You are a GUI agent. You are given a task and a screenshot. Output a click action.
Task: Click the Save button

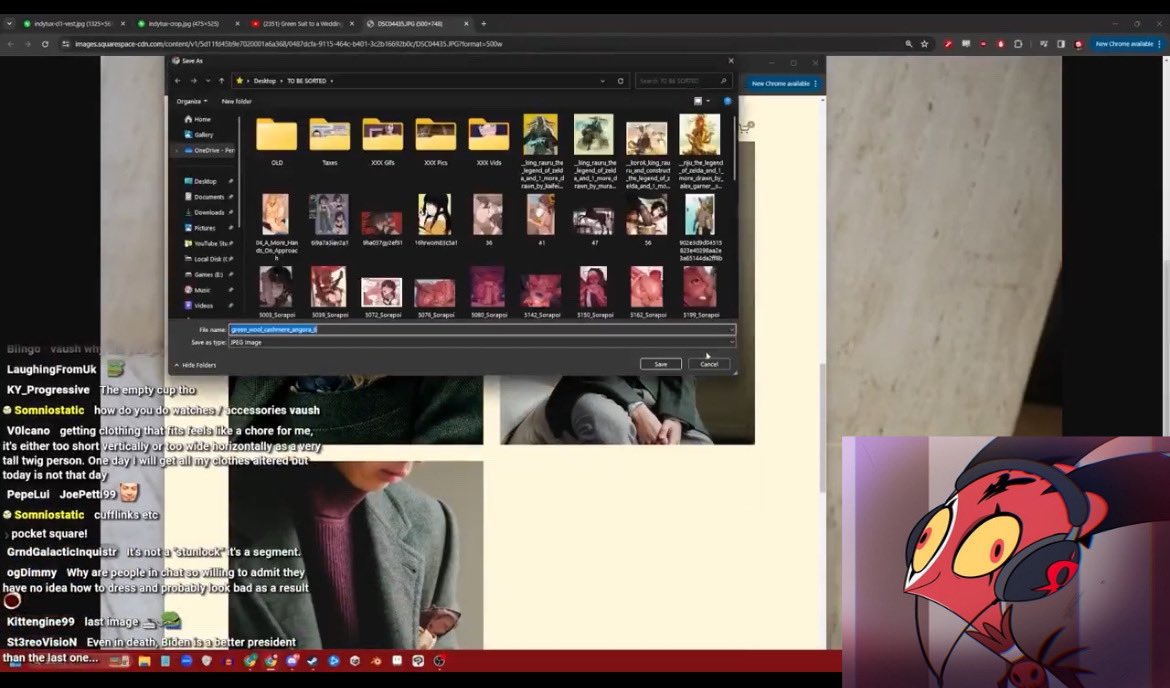[660, 364]
